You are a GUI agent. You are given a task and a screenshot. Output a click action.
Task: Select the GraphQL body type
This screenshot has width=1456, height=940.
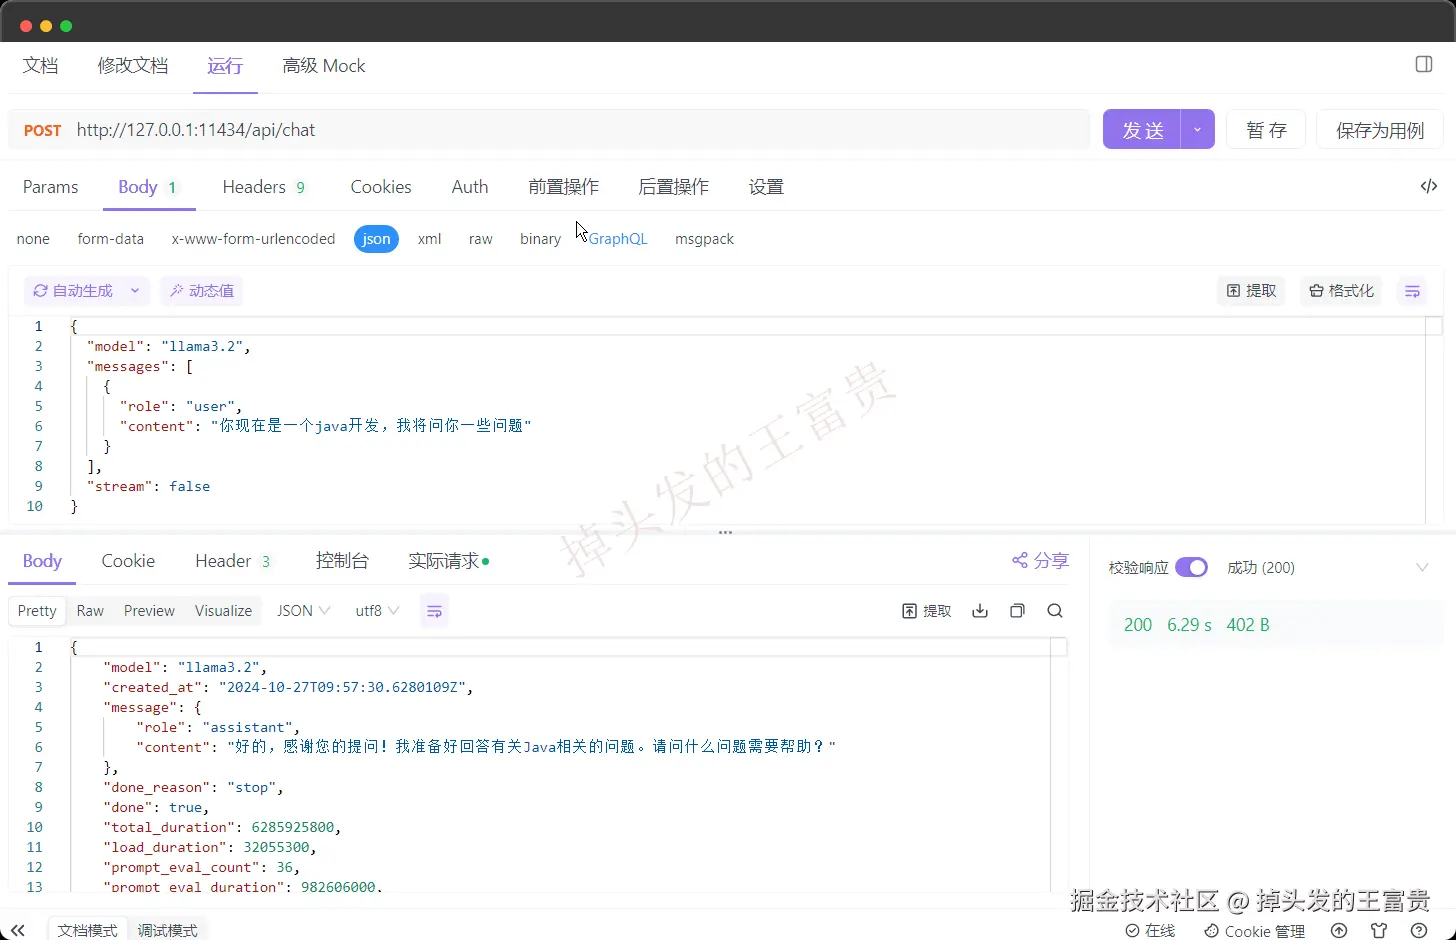pos(618,239)
